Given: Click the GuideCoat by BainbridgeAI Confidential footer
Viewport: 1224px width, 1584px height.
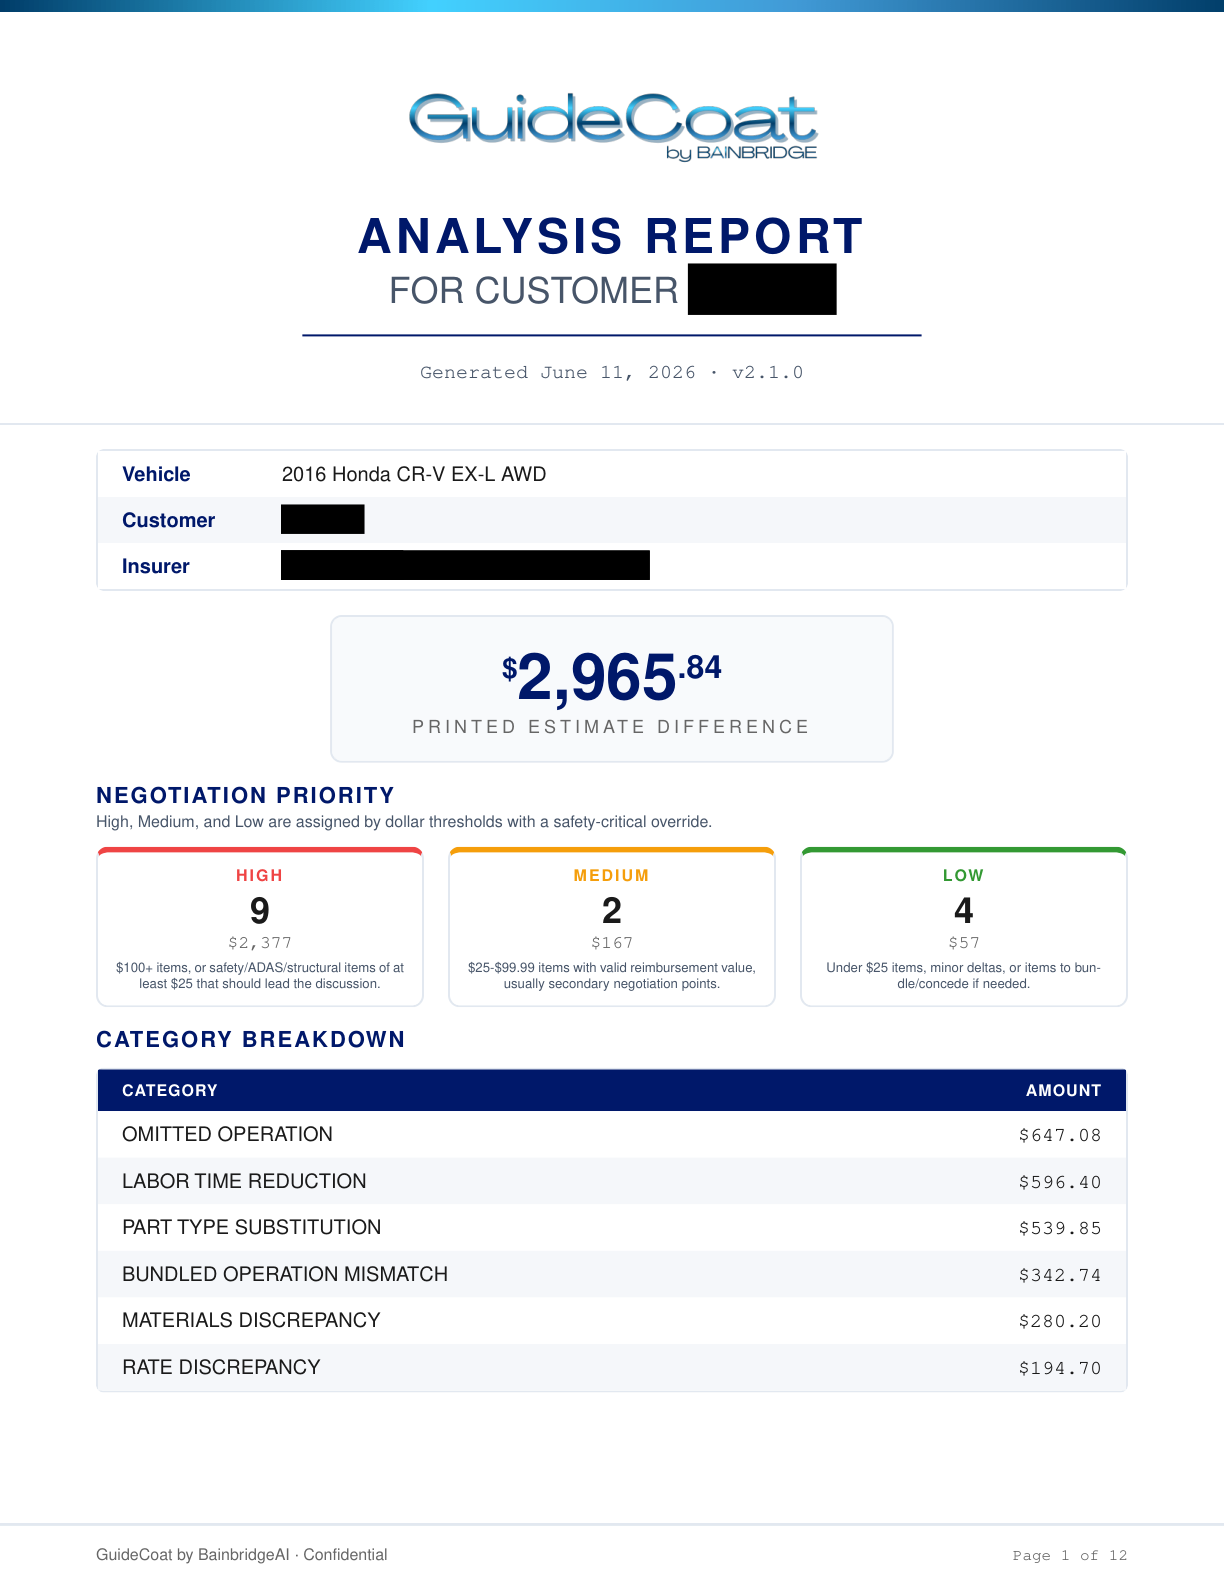Looking at the screenshot, I should pyautogui.click(x=241, y=1555).
